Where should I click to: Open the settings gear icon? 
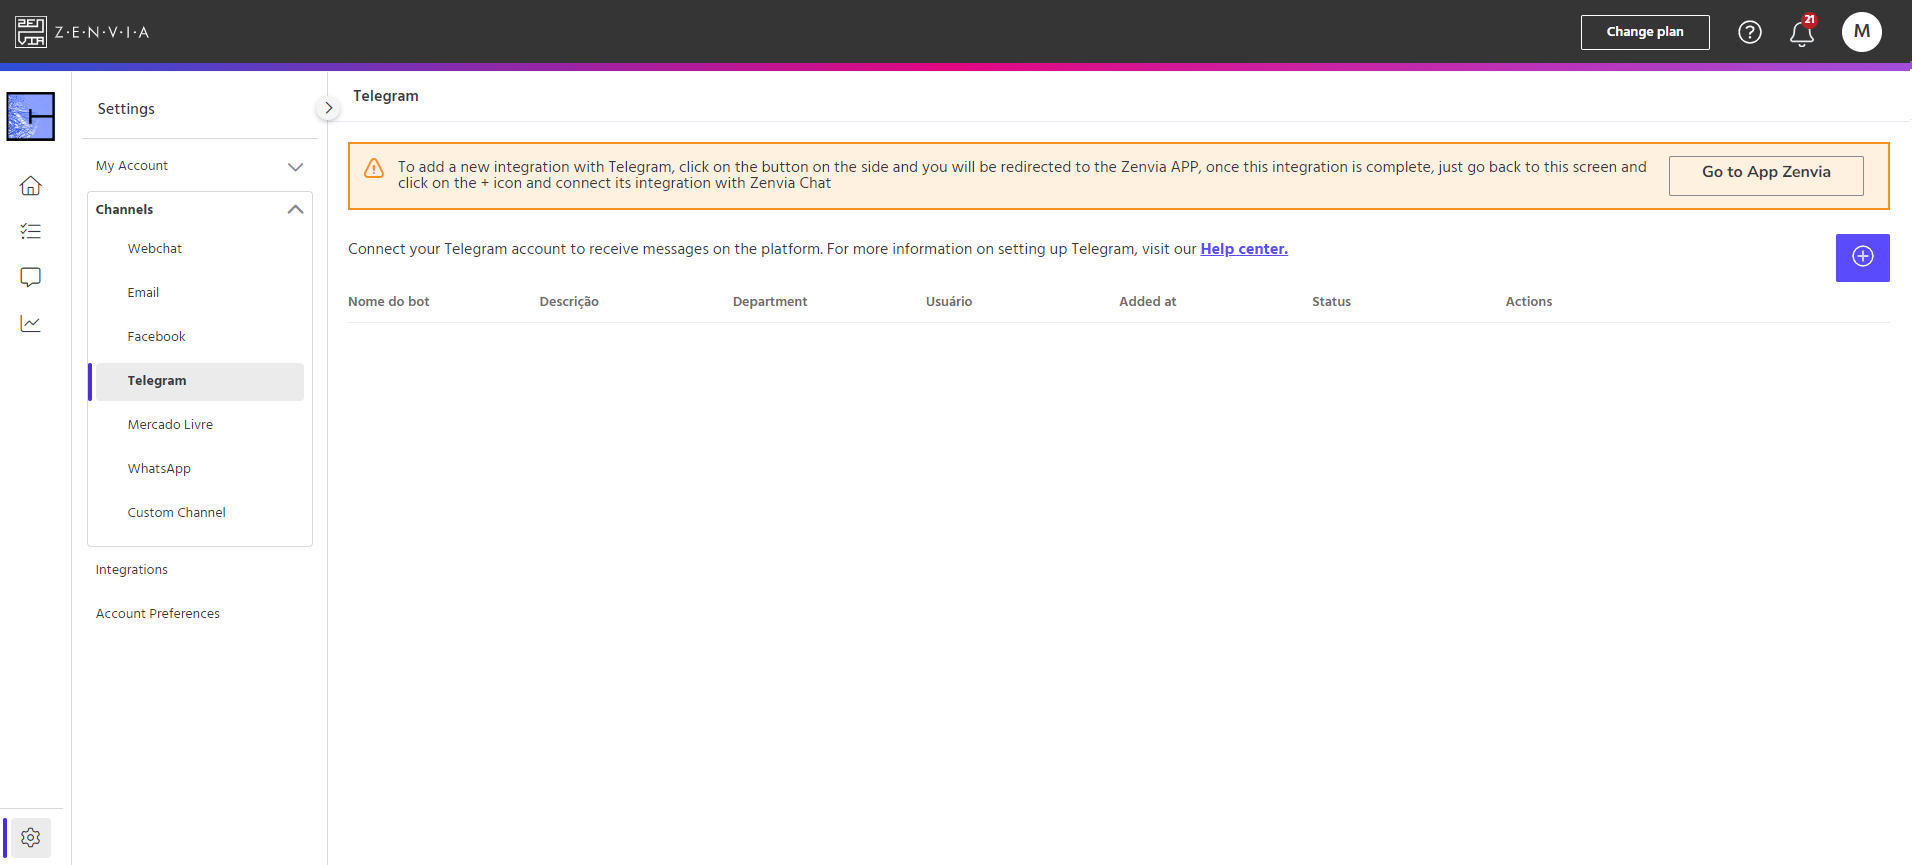[x=31, y=837]
